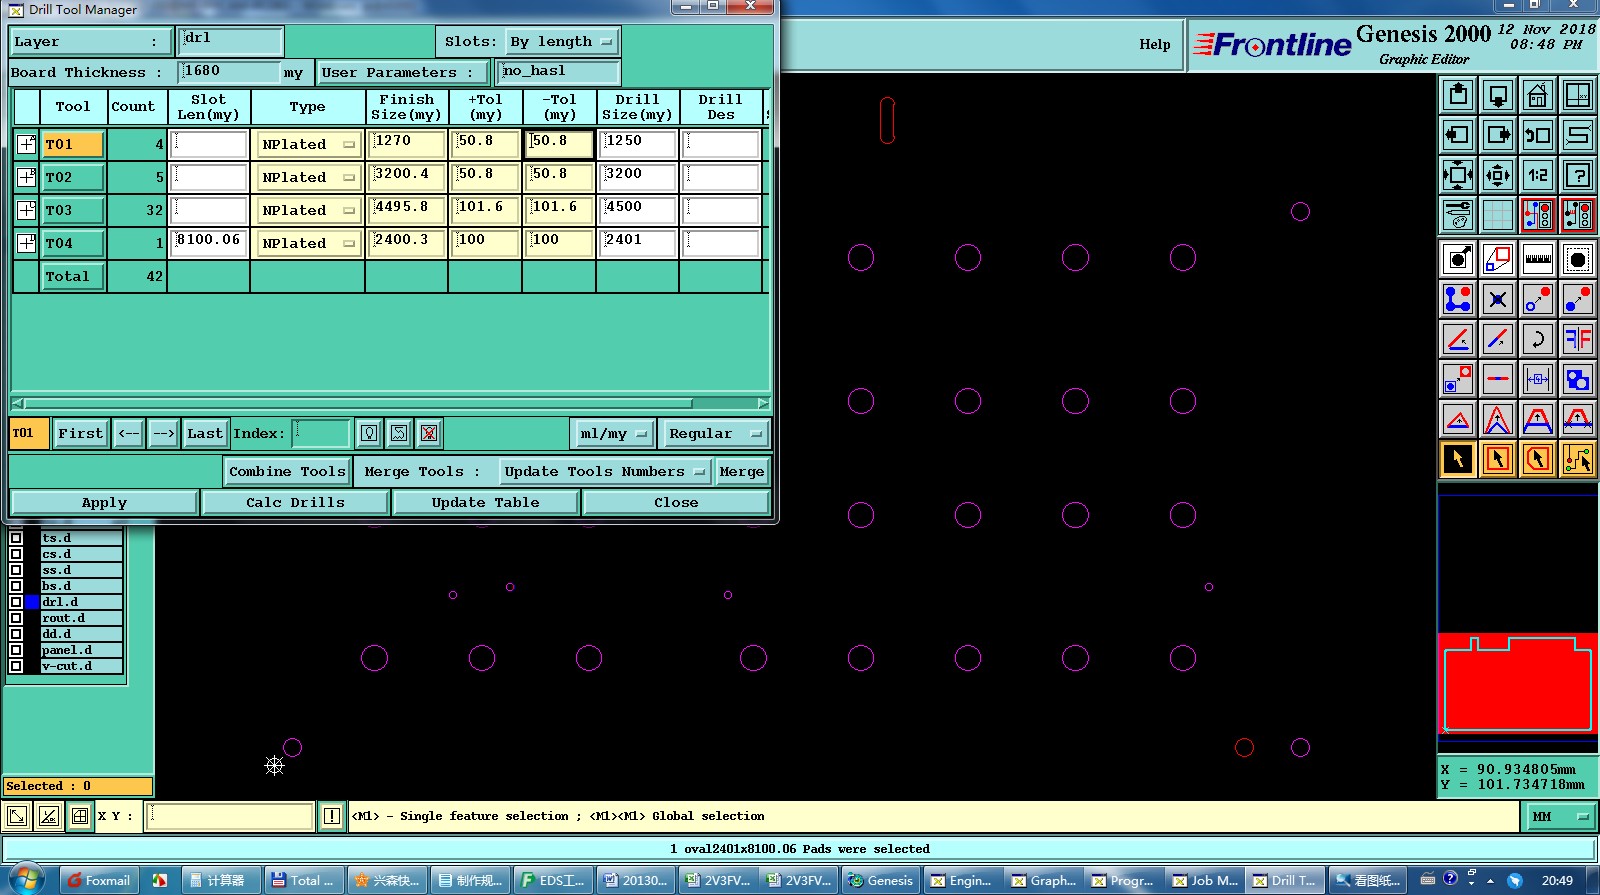
Task: Click the rotate feature curved arrow icon
Action: 1538,339
